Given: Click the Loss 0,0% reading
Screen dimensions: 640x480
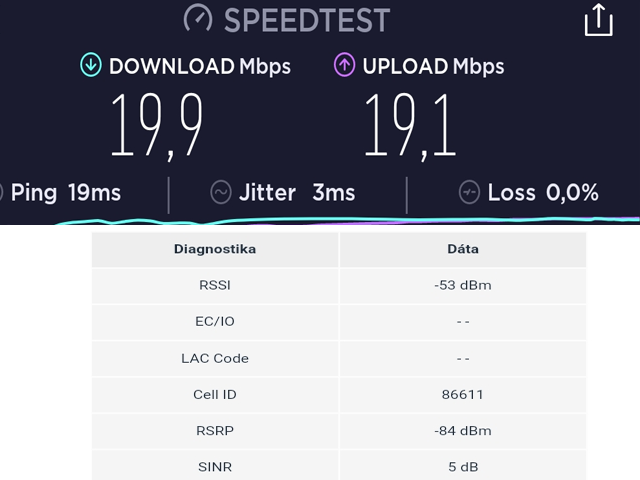Looking at the screenshot, I should (x=543, y=192).
